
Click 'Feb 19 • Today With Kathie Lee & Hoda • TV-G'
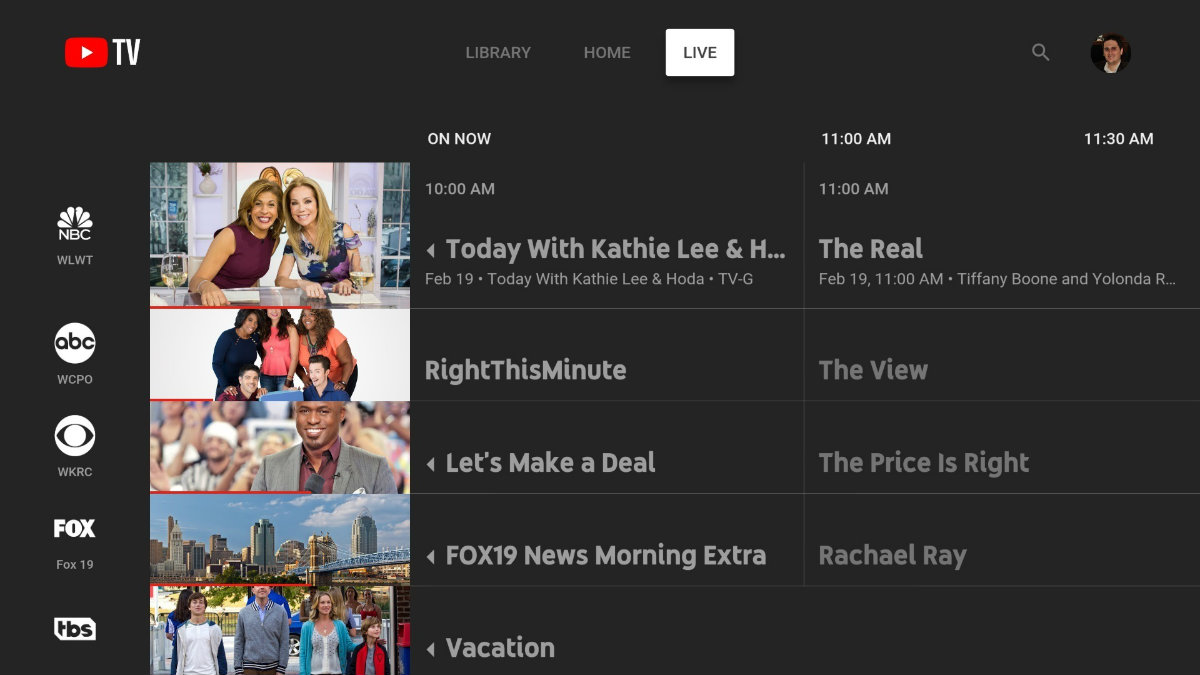pos(589,279)
